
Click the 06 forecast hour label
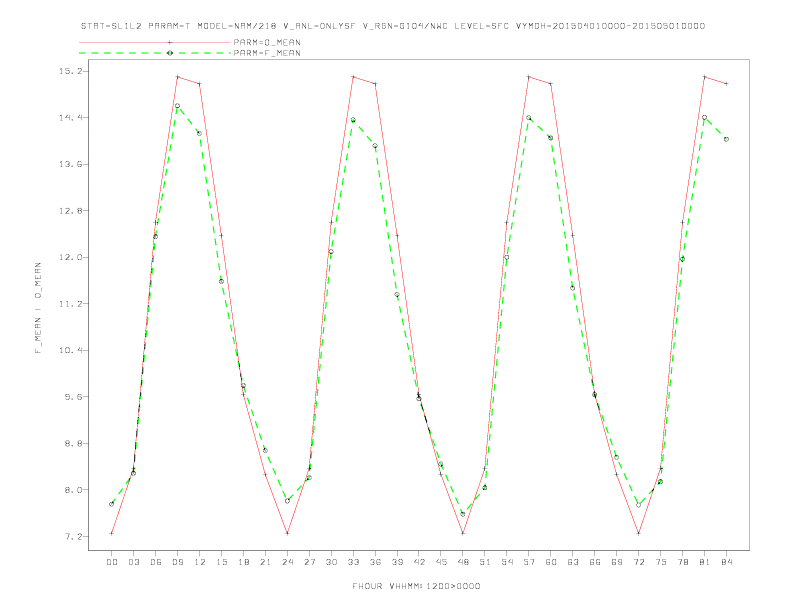pyautogui.click(x=156, y=562)
